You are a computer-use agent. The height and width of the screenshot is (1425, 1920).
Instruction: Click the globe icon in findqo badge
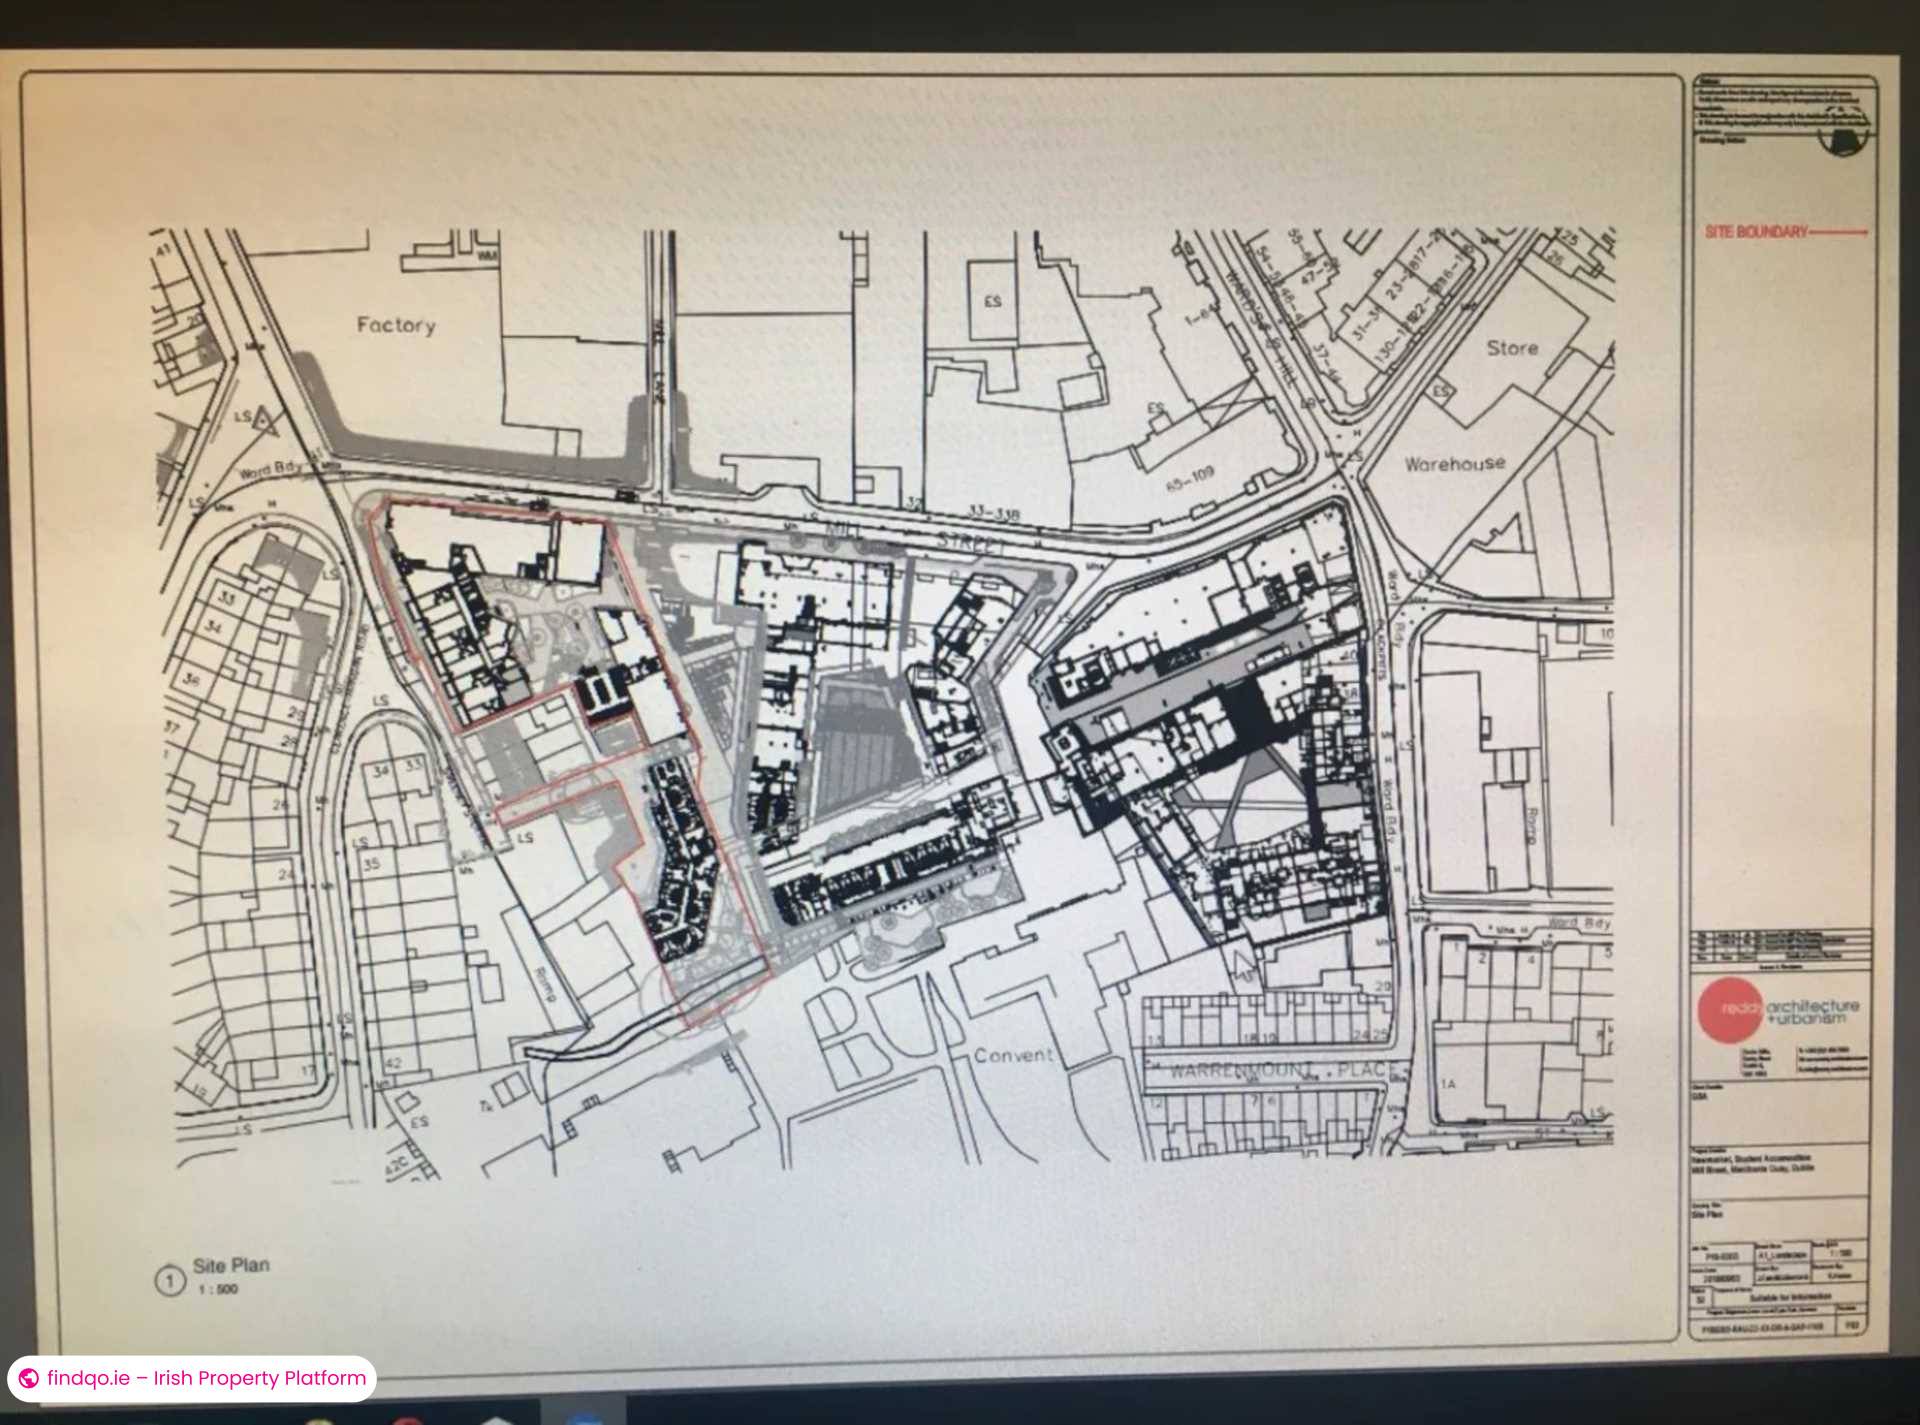[x=29, y=1378]
